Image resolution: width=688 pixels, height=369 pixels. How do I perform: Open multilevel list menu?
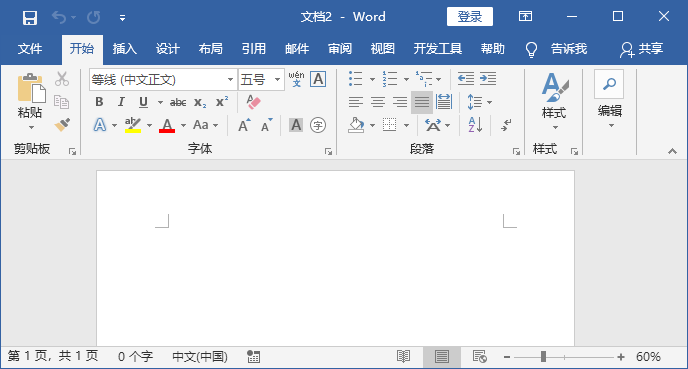428,79
